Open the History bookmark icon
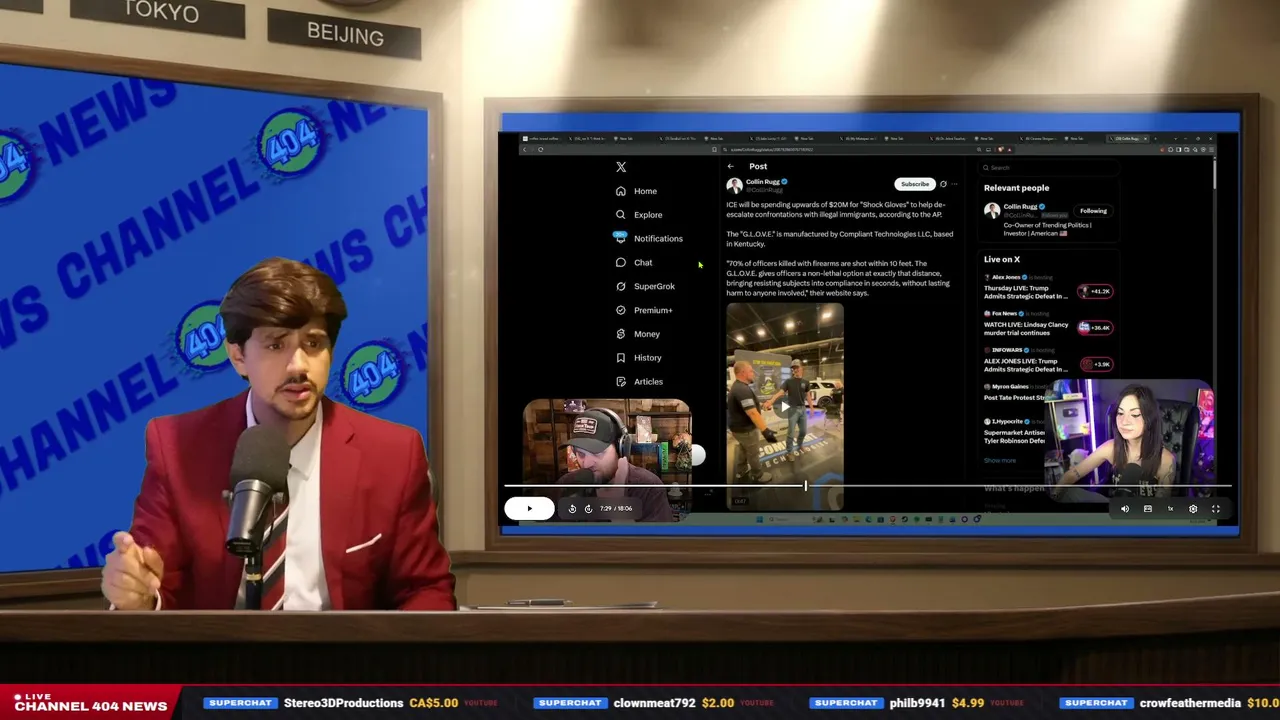 621,358
